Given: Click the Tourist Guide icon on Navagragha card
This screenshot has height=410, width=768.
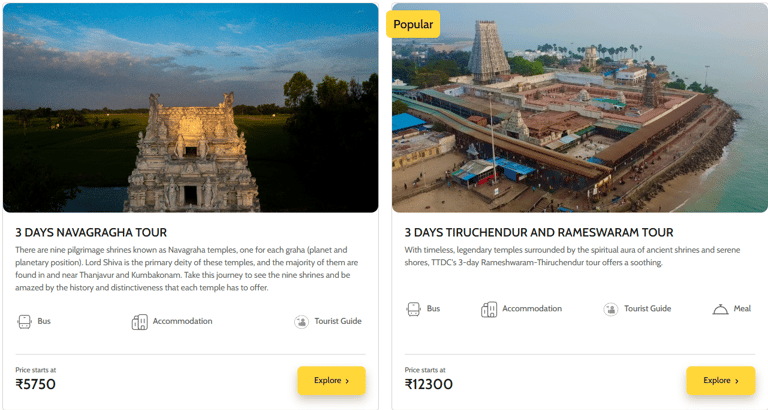Looking at the screenshot, I should pos(301,321).
